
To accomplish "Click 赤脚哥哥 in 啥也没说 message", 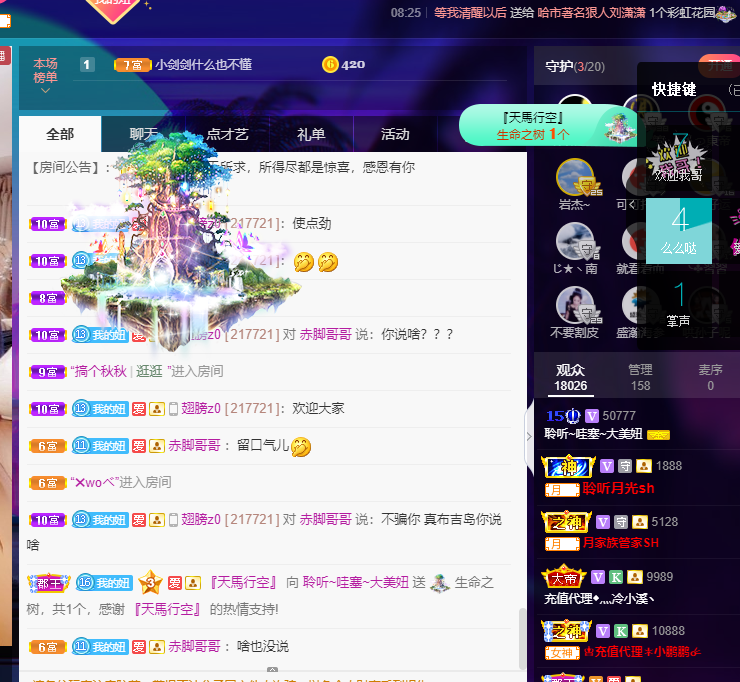I will 194,646.
